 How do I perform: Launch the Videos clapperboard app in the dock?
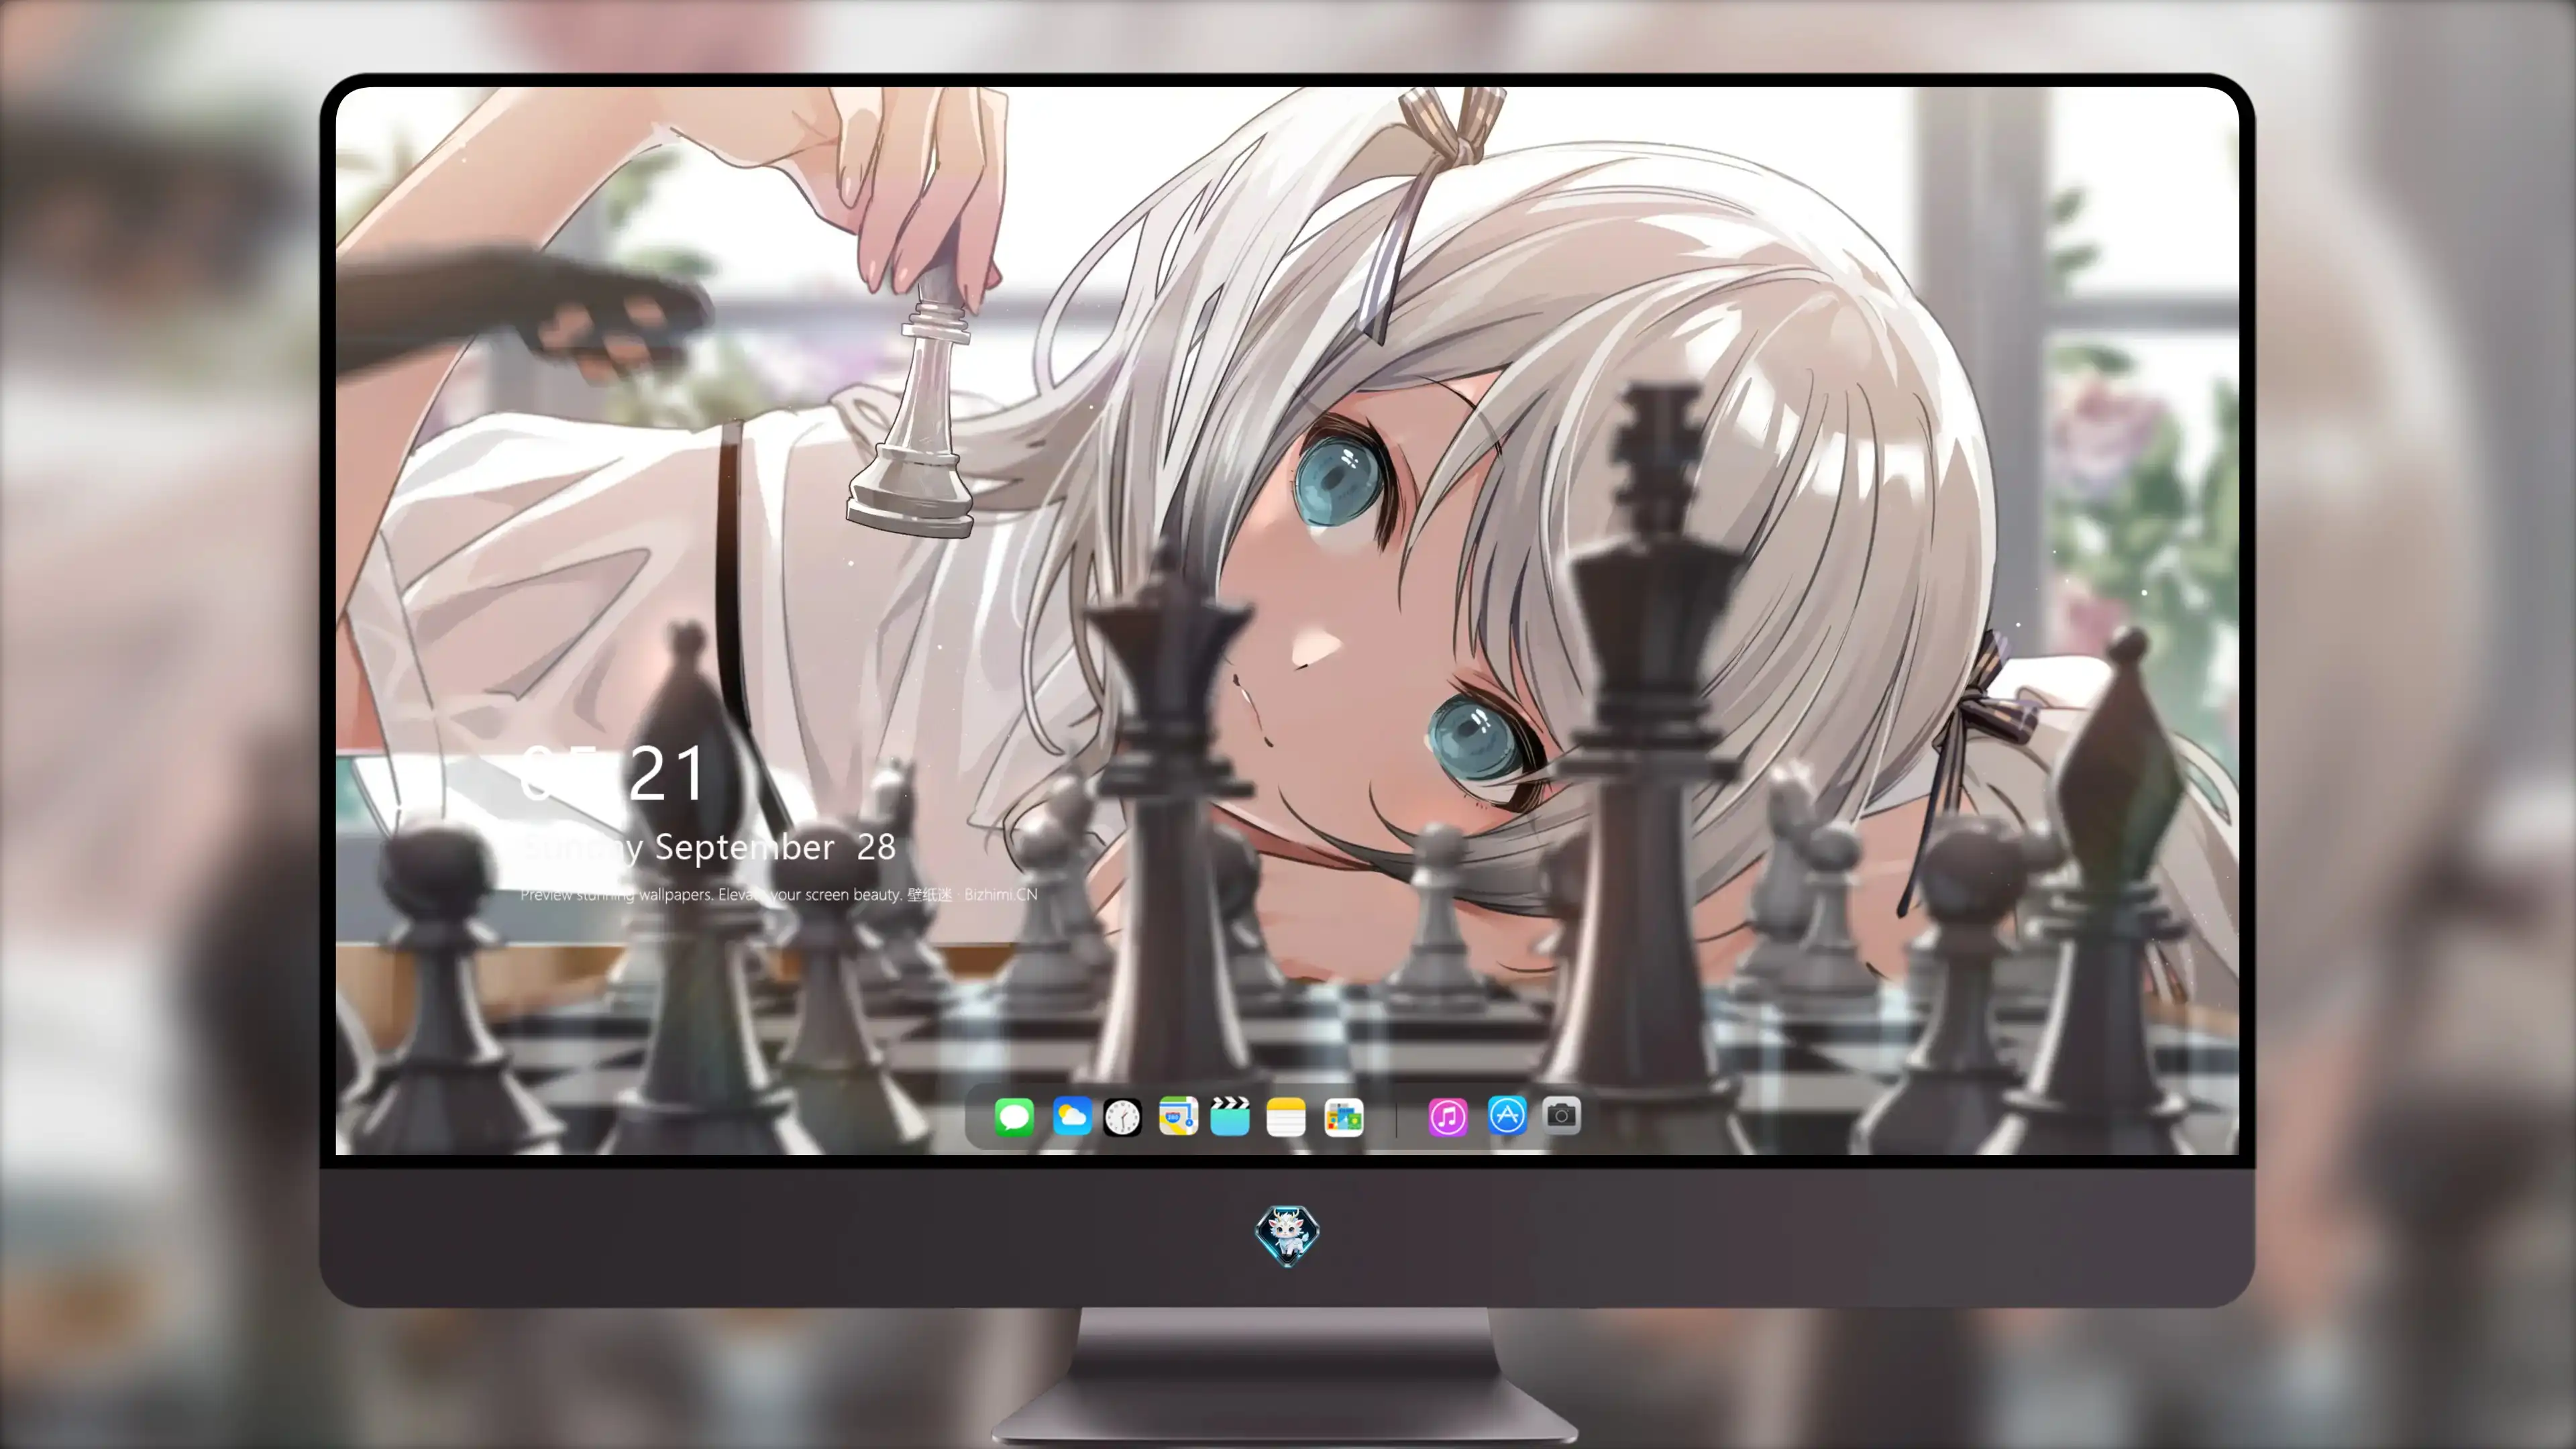(x=1230, y=1116)
